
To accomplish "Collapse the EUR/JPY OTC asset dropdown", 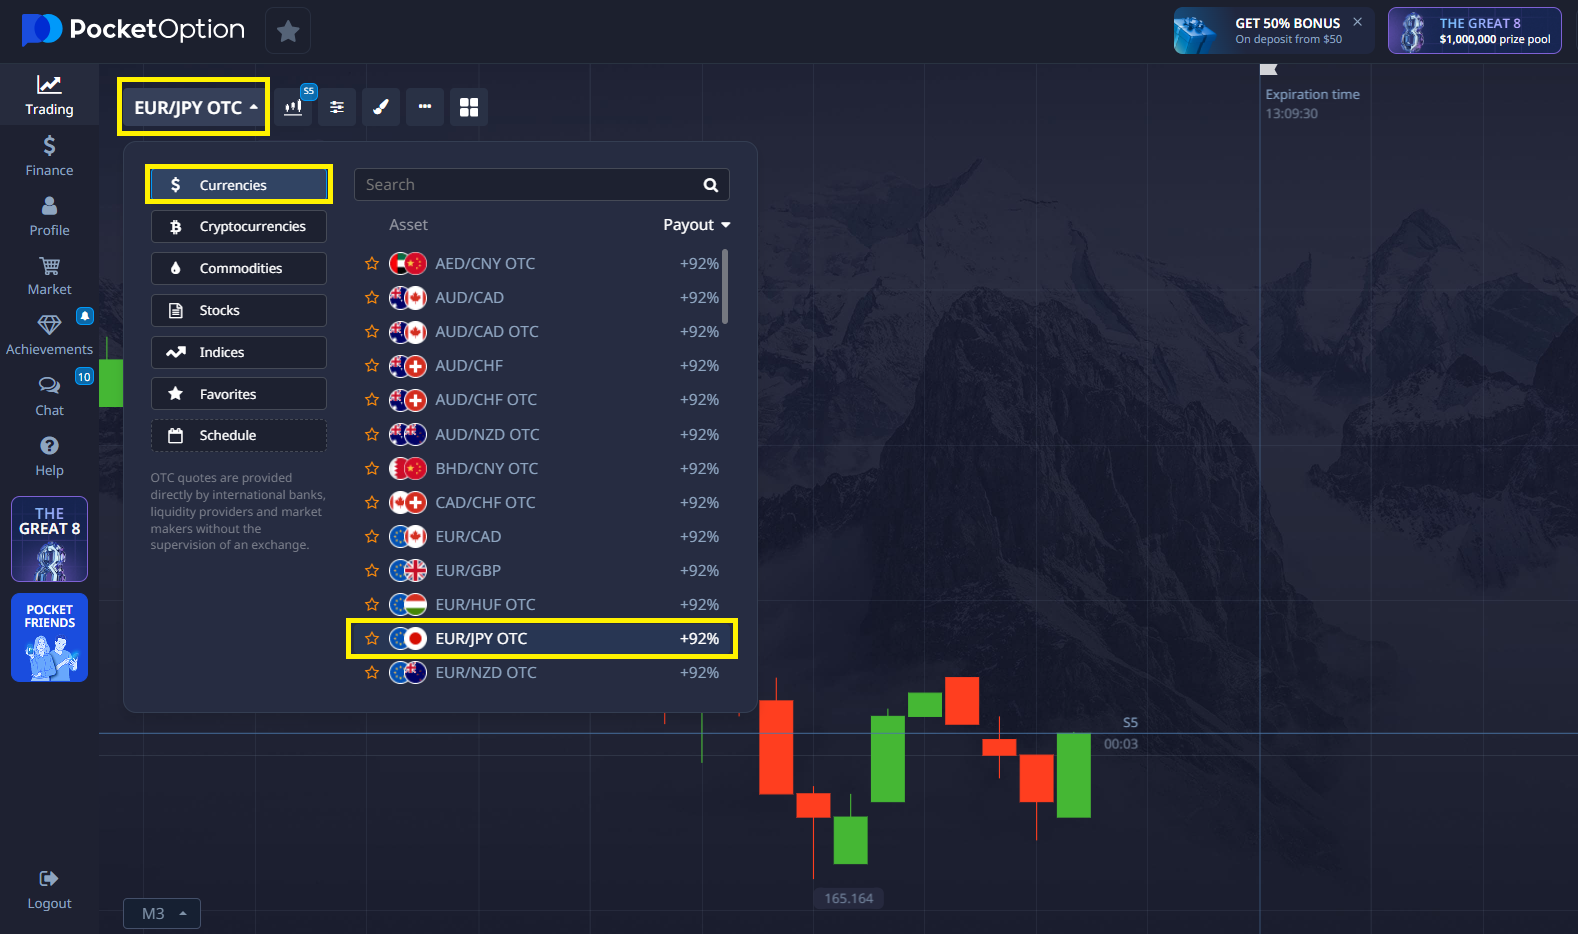I will click(x=194, y=107).
